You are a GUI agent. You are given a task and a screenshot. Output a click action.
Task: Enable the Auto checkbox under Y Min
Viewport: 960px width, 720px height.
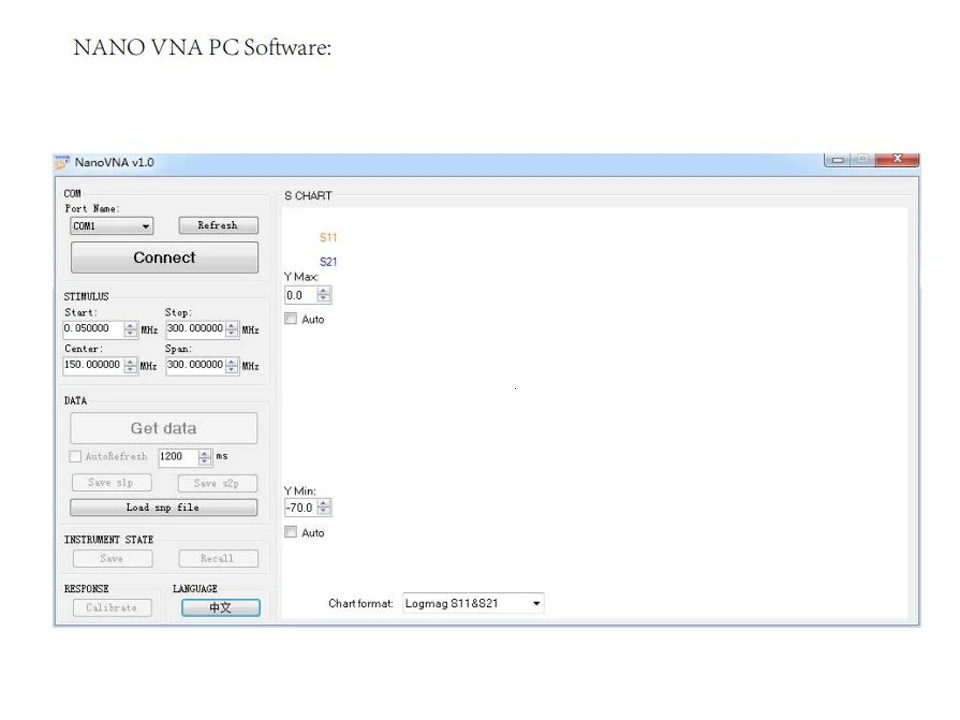(291, 532)
